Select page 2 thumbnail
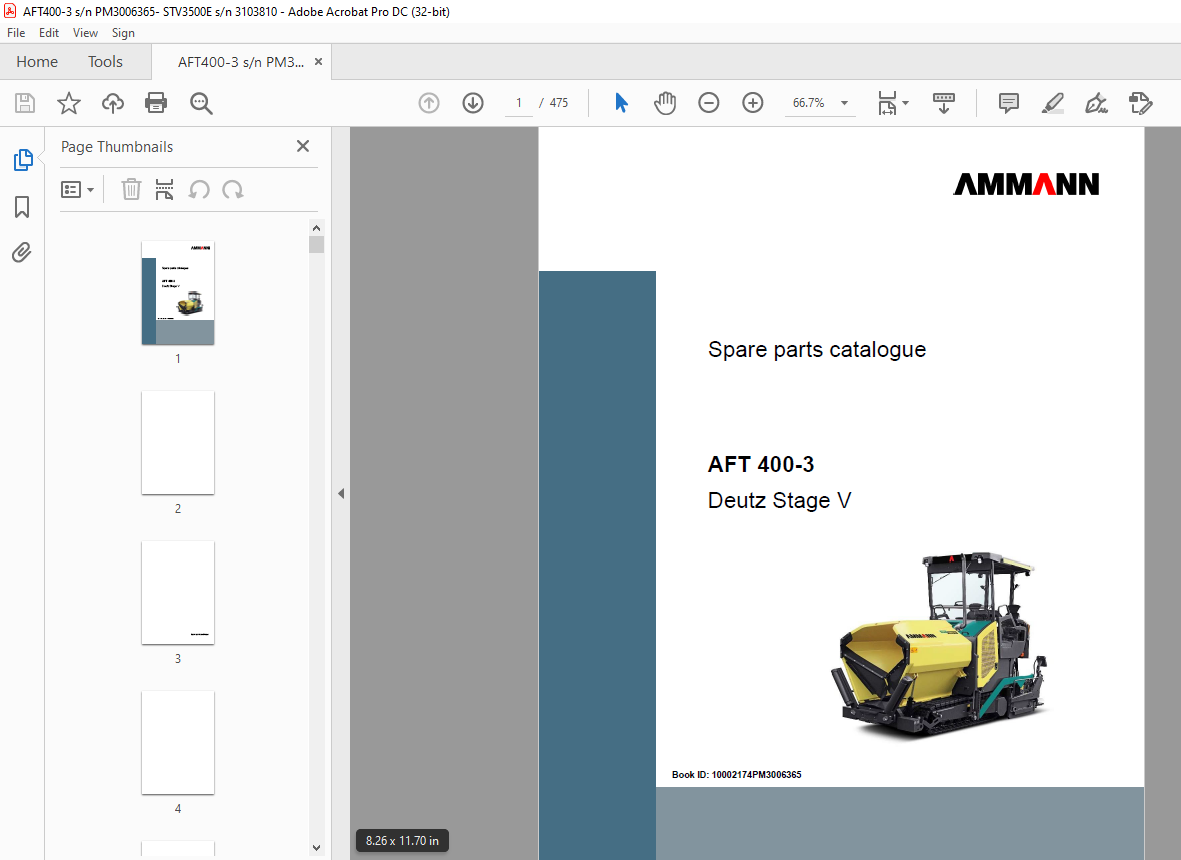 [178, 443]
